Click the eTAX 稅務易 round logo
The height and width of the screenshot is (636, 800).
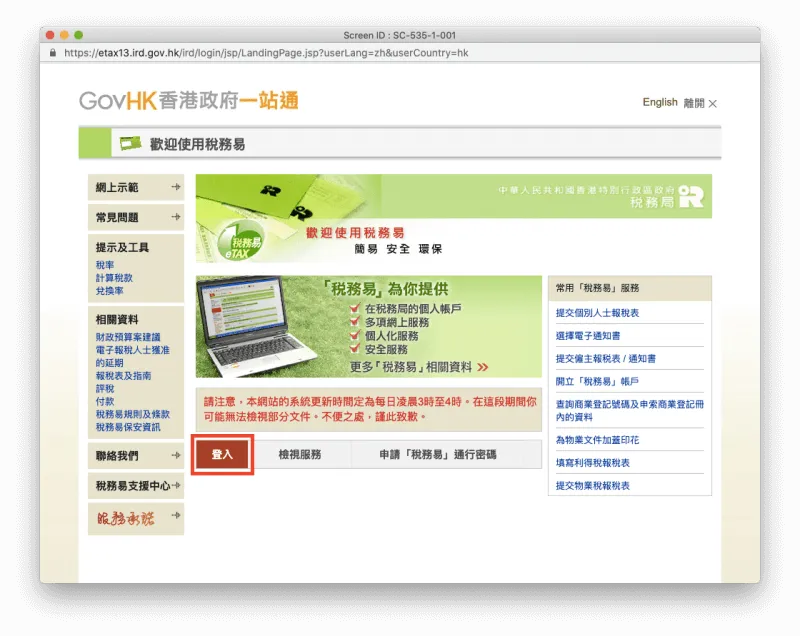[x=240, y=242]
